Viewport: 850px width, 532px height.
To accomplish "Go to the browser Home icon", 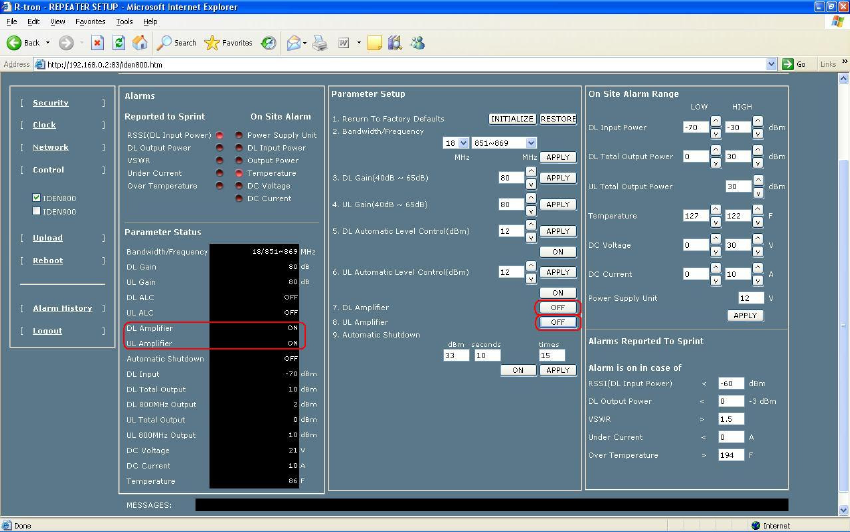I will coord(140,43).
